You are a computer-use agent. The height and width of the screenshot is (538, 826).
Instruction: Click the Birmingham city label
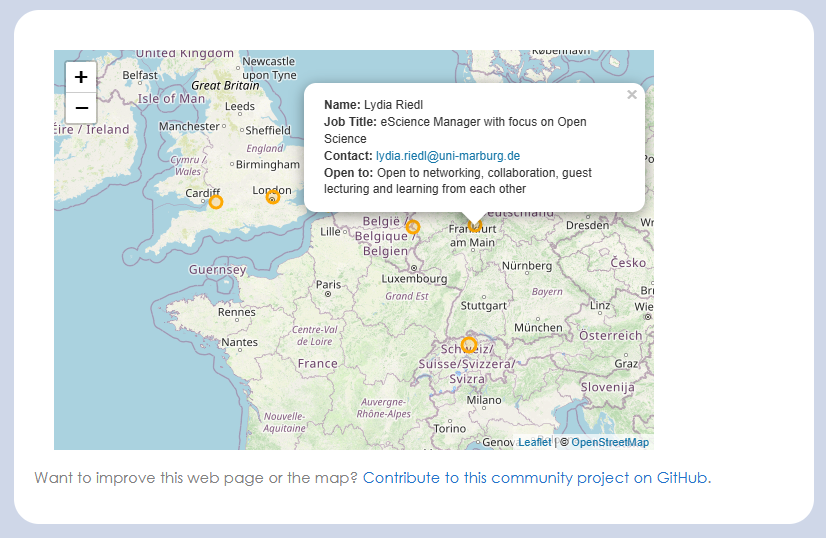pyautogui.click(x=267, y=164)
